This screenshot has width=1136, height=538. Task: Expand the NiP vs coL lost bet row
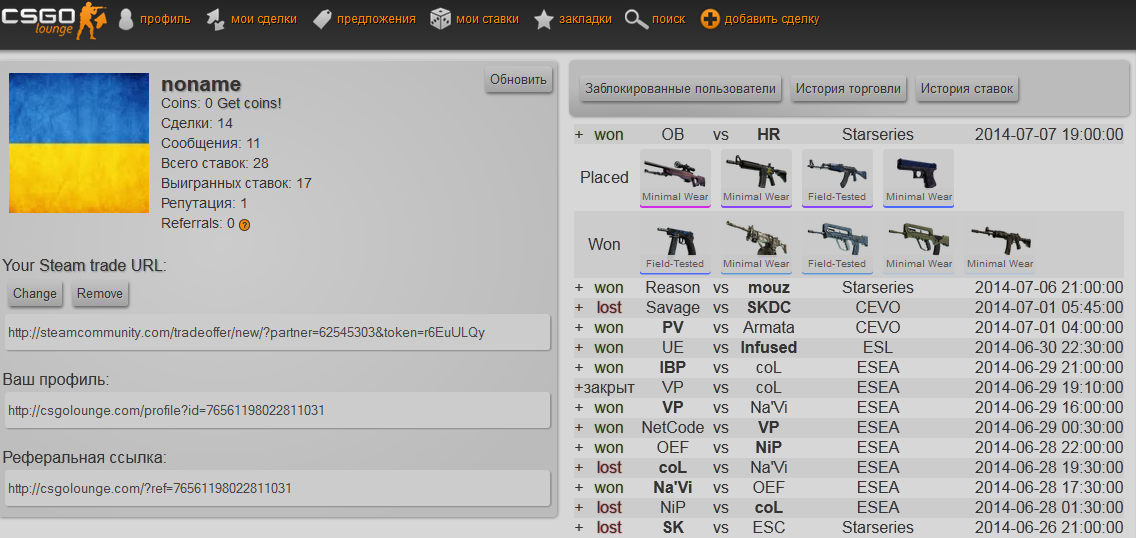579,508
